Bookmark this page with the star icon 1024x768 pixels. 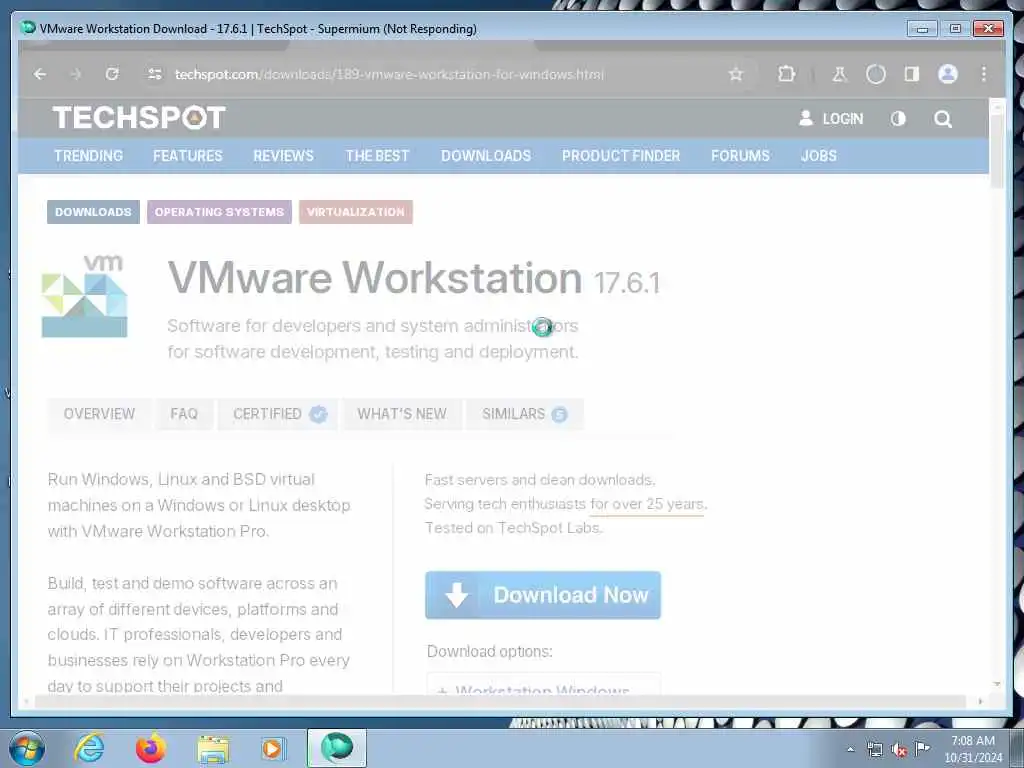click(736, 74)
